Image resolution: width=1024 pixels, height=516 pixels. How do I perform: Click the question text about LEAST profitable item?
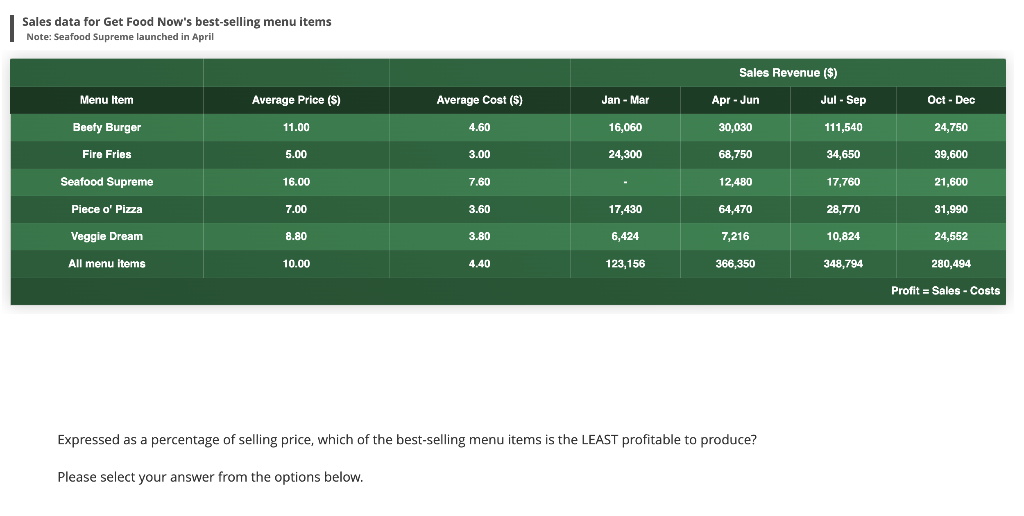coord(407,440)
